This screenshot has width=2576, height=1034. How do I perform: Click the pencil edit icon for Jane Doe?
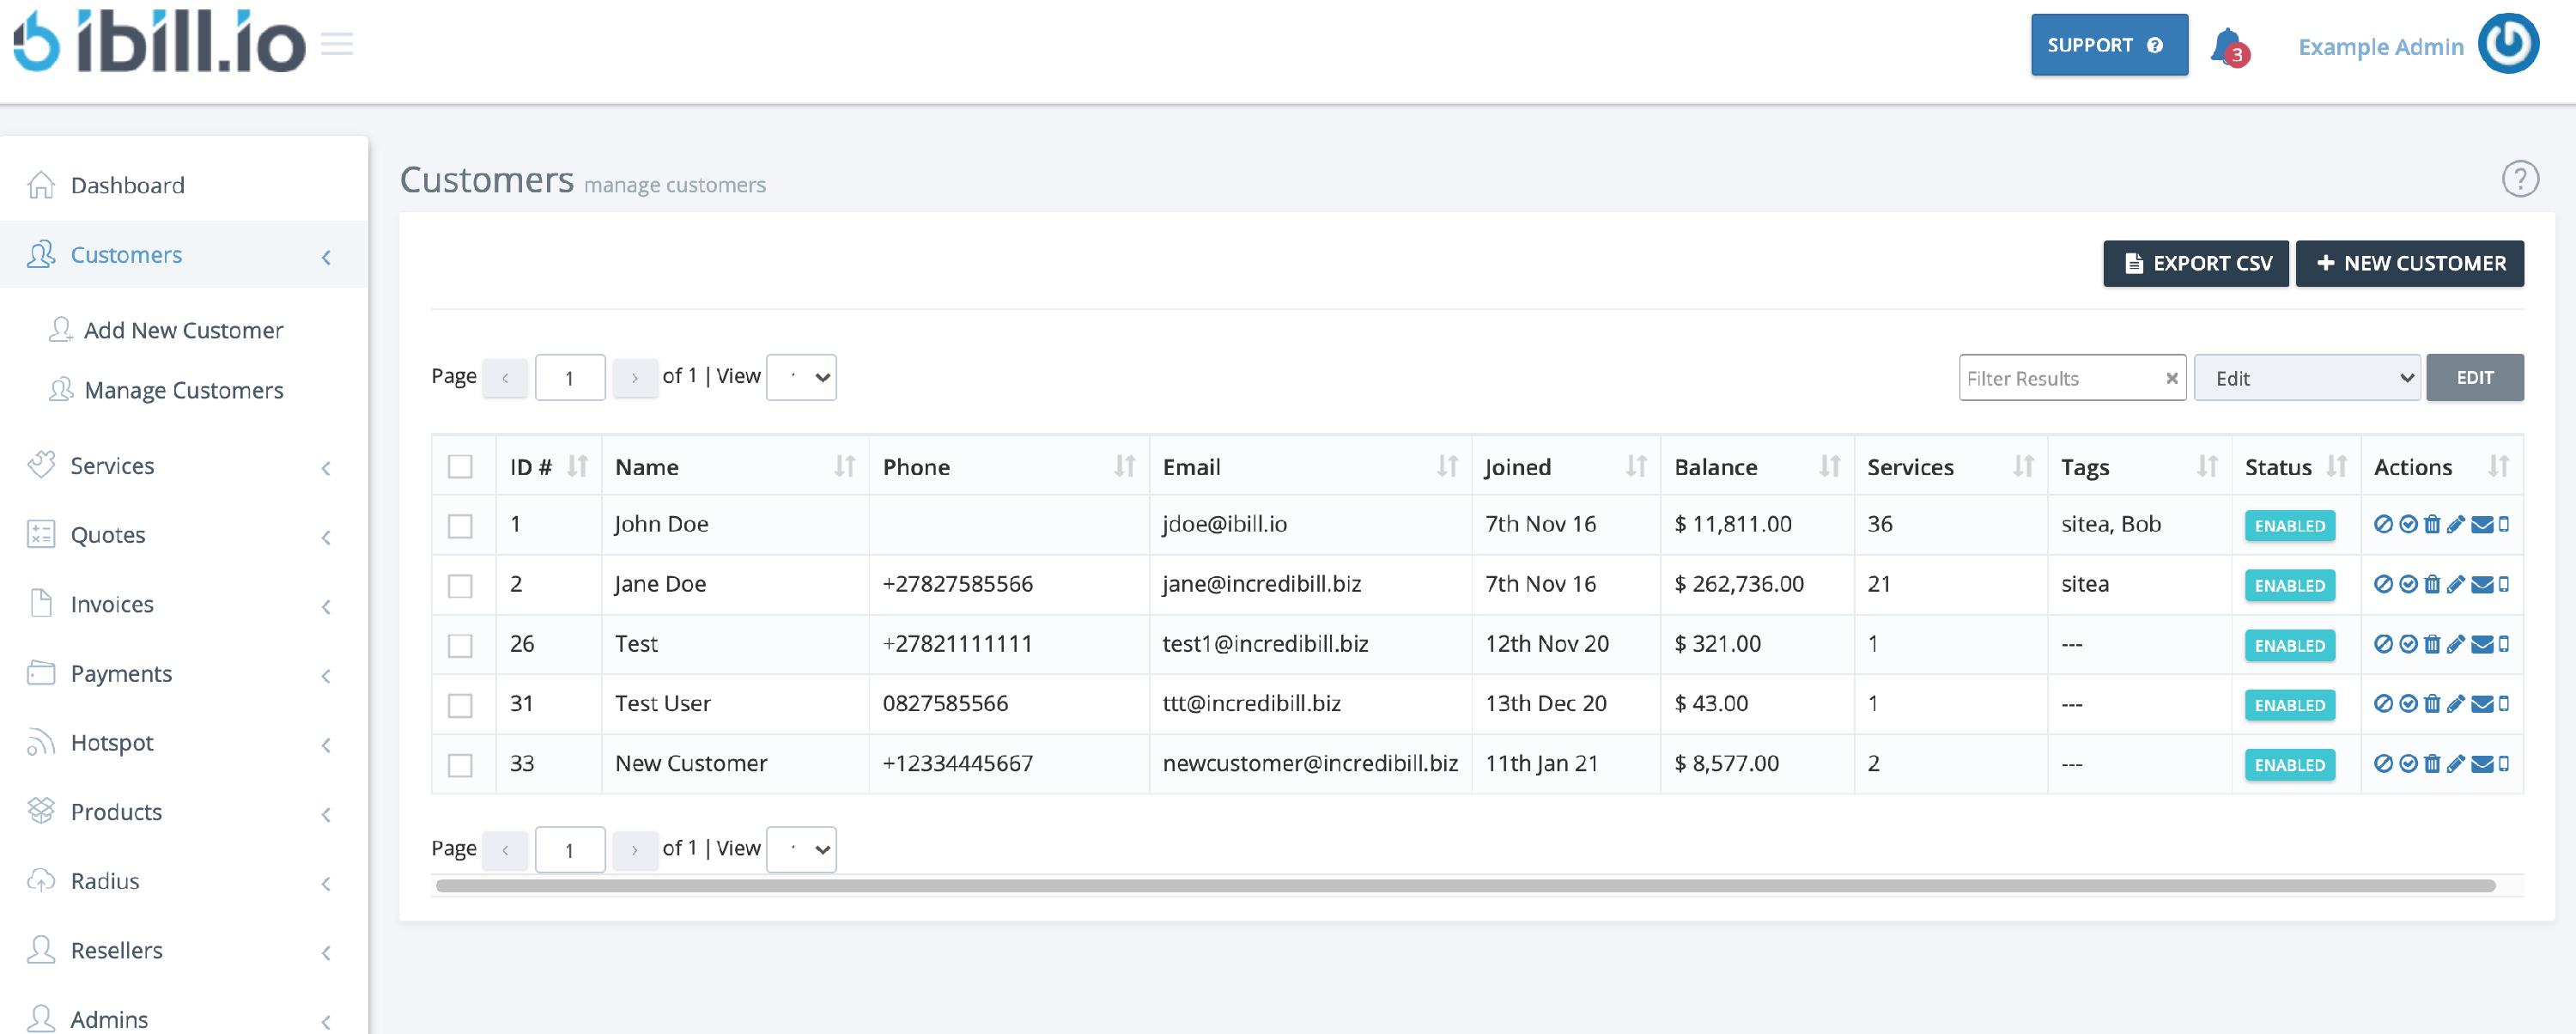tap(2456, 584)
